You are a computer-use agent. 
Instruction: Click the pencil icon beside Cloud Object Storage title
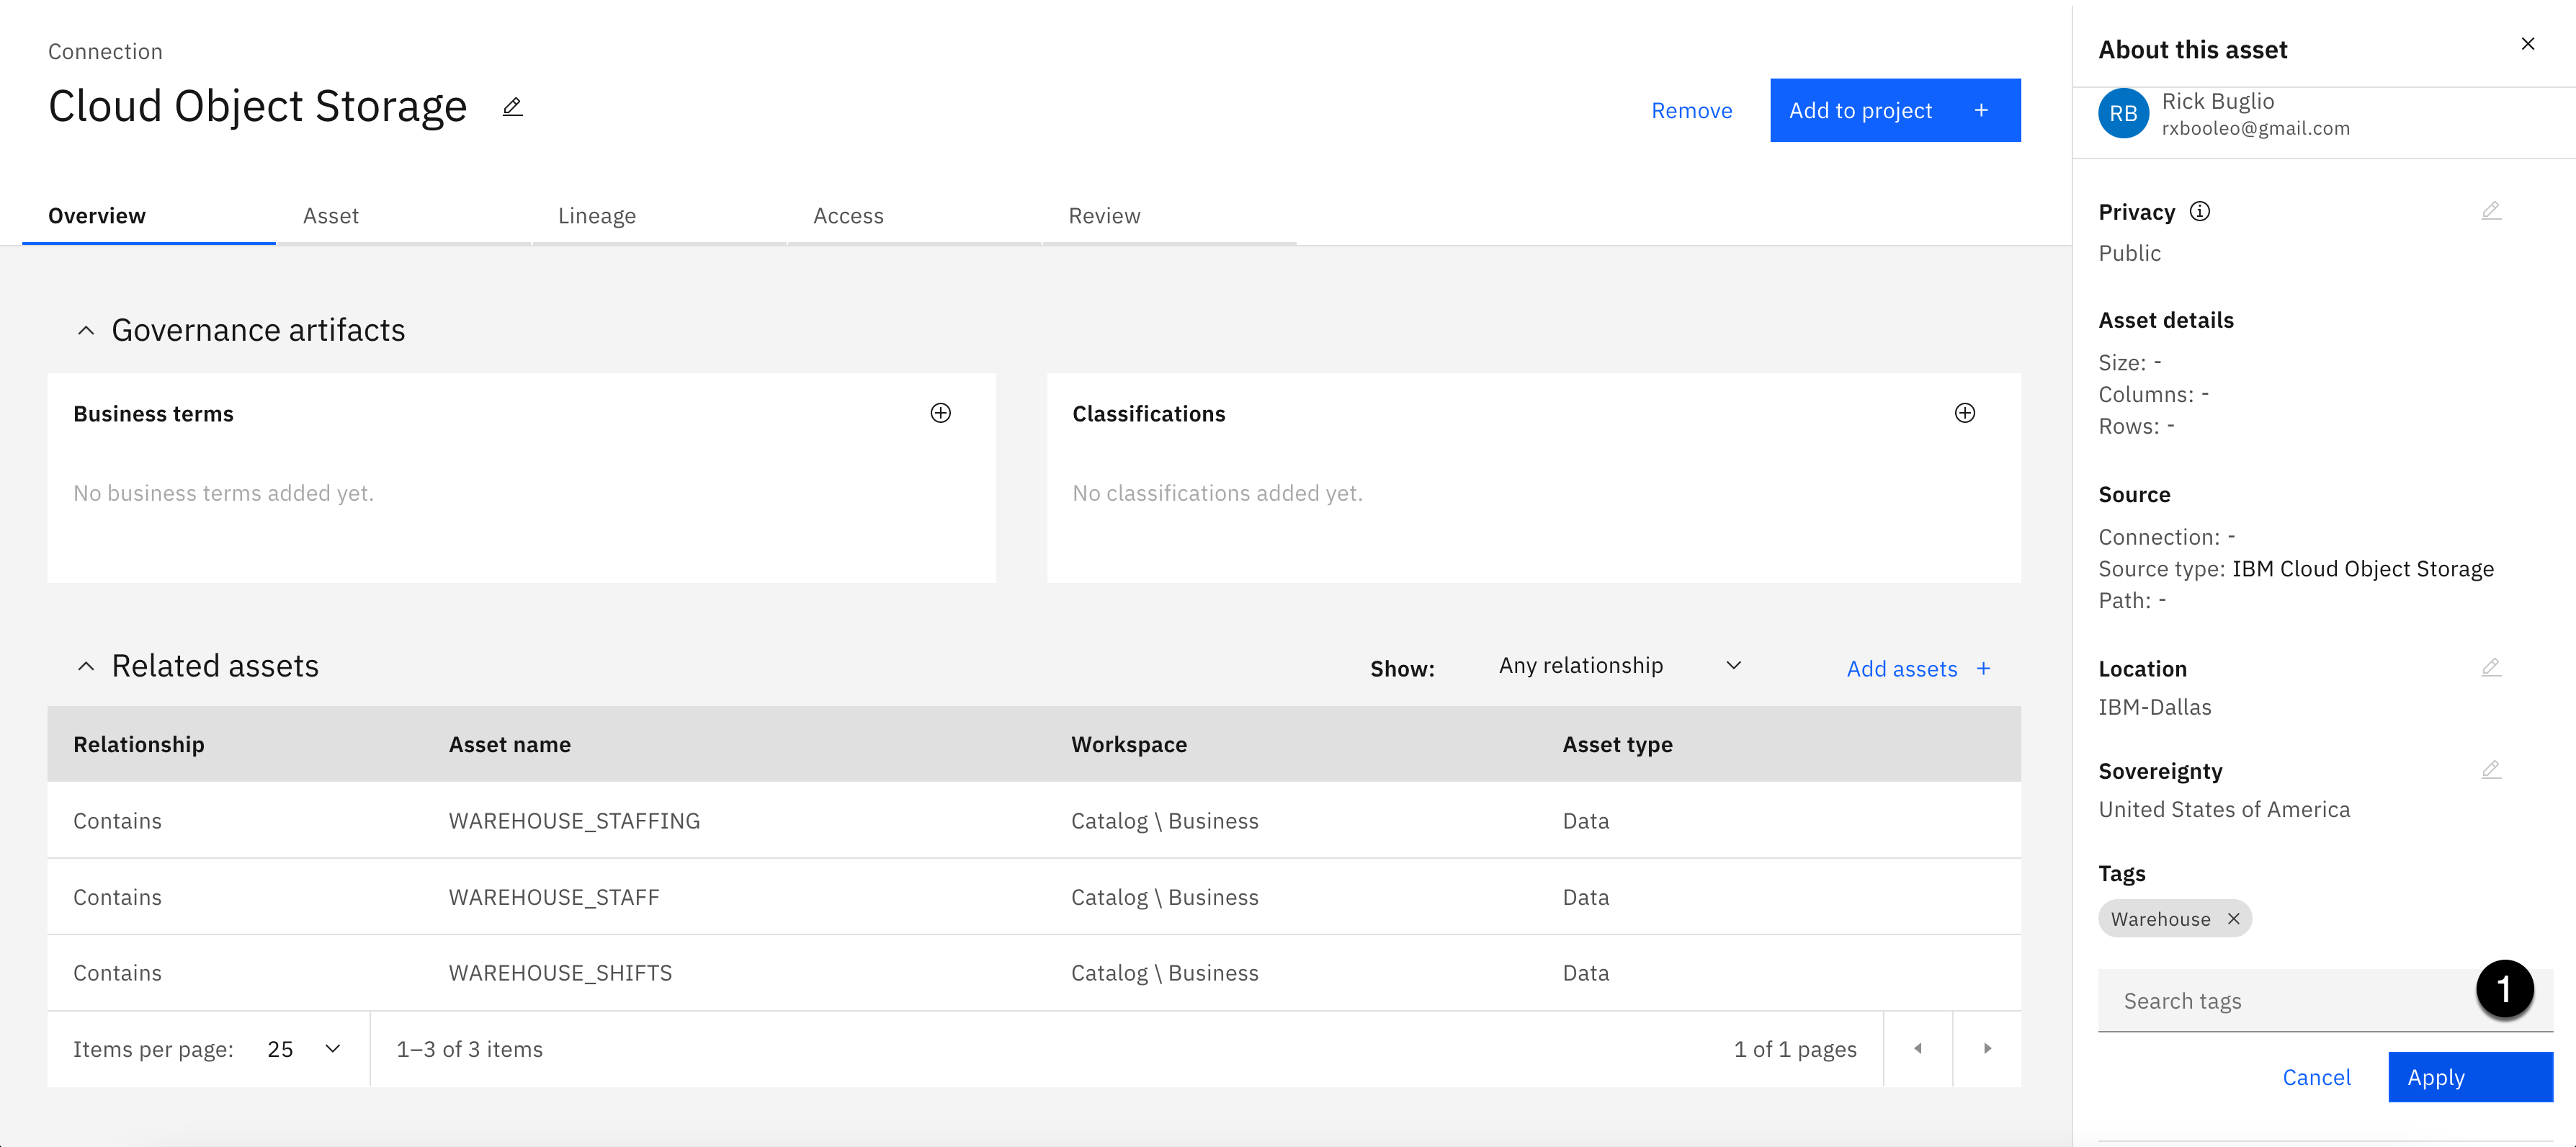point(512,107)
